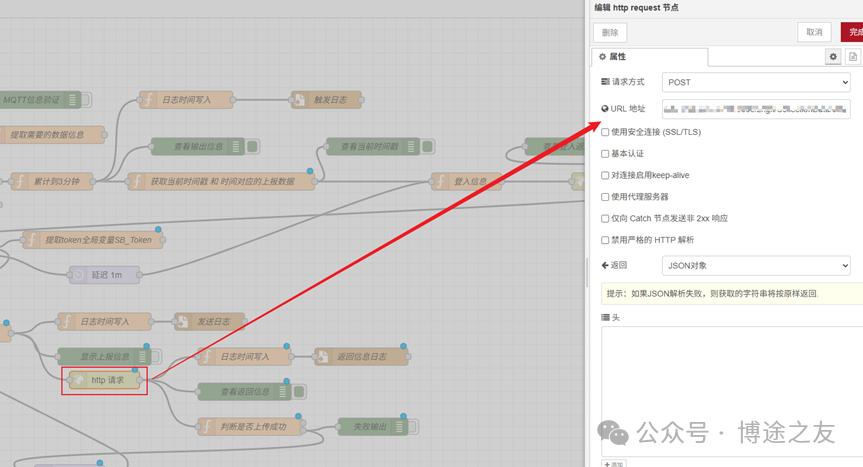Image resolution: width=863 pixels, height=467 pixels.
Task: Toggle the 查看输出信息 debug node button
Action: (253, 146)
